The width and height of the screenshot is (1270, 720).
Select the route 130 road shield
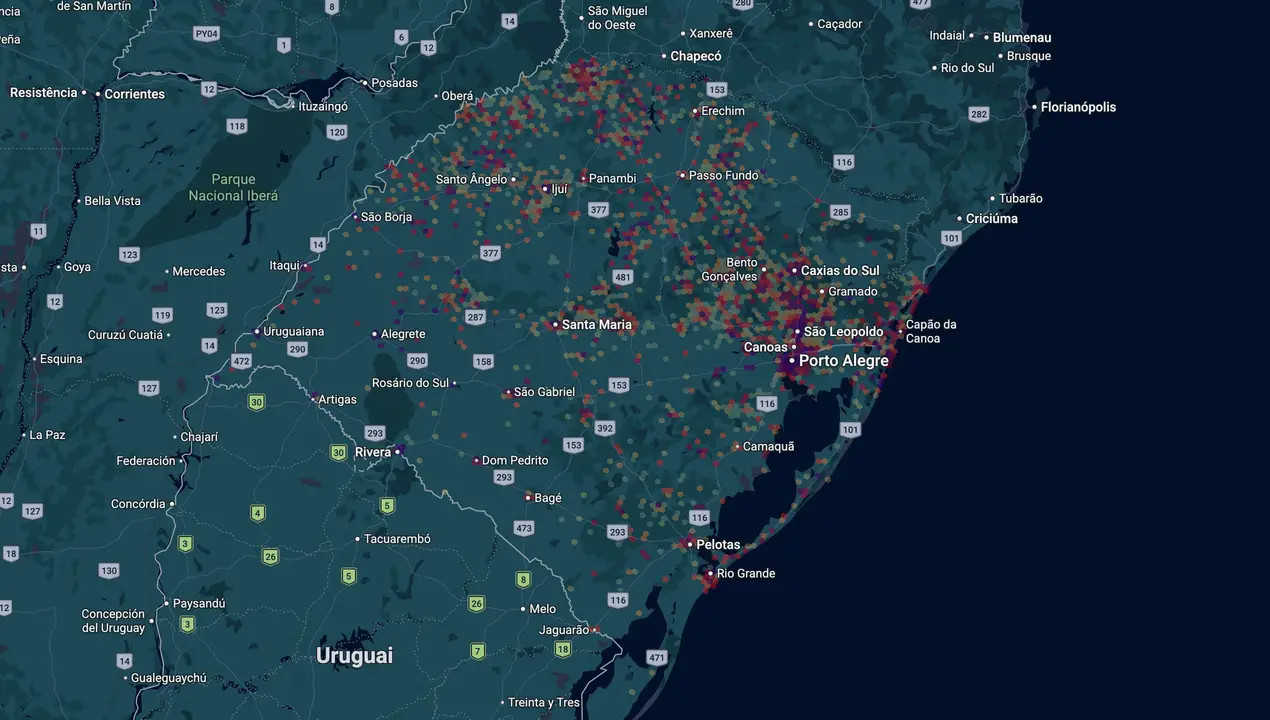click(109, 570)
